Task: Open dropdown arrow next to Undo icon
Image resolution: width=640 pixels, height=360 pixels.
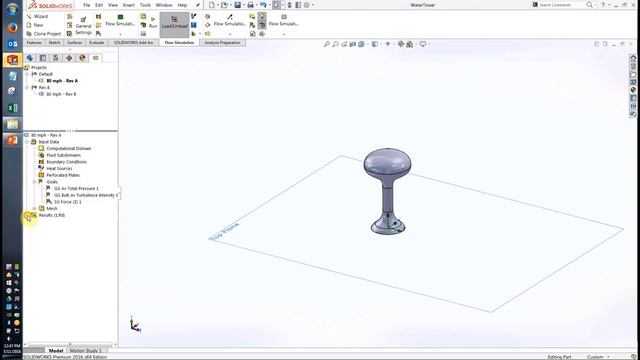Action: point(269,5)
